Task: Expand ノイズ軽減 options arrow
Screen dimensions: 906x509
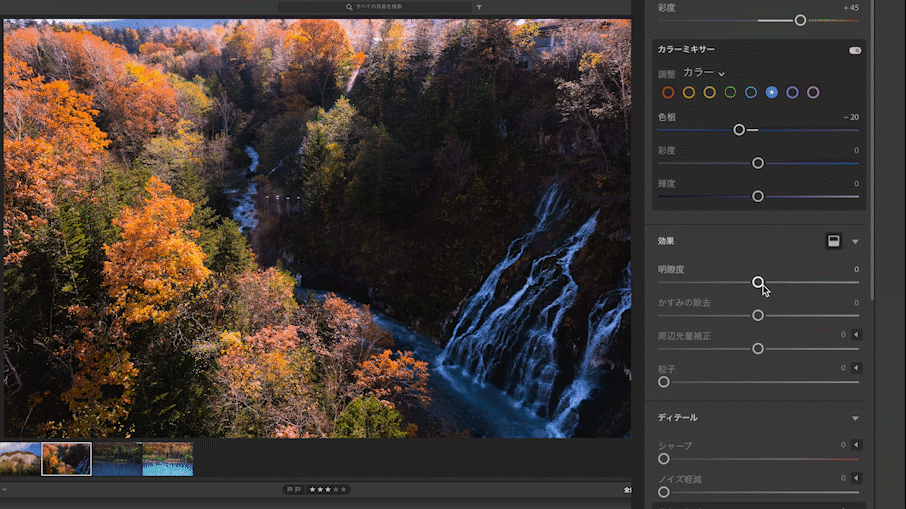Action: [x=856, y=478]
